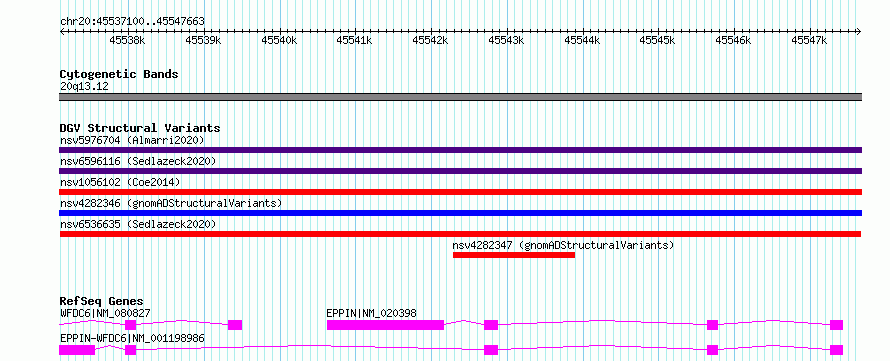The height and width of the screenshot is (361, 890).
Task: Click the chr20:45537100..45547663 region label
Action: tap(132, 22)
